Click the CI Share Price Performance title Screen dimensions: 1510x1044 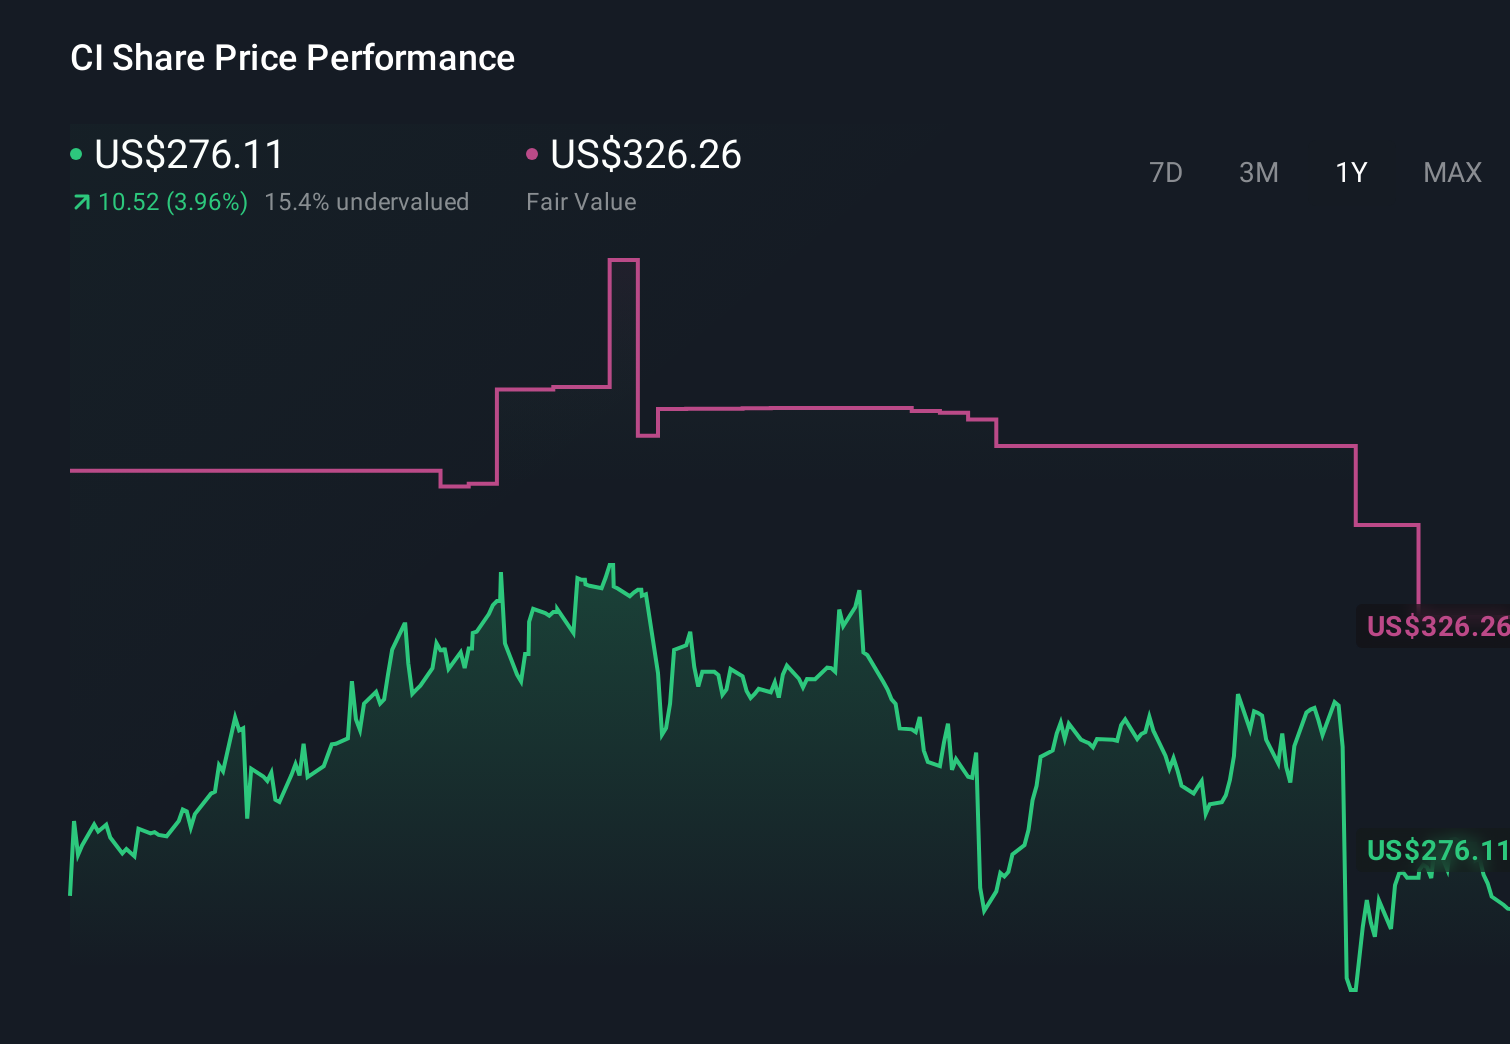(x=292, y=58)
